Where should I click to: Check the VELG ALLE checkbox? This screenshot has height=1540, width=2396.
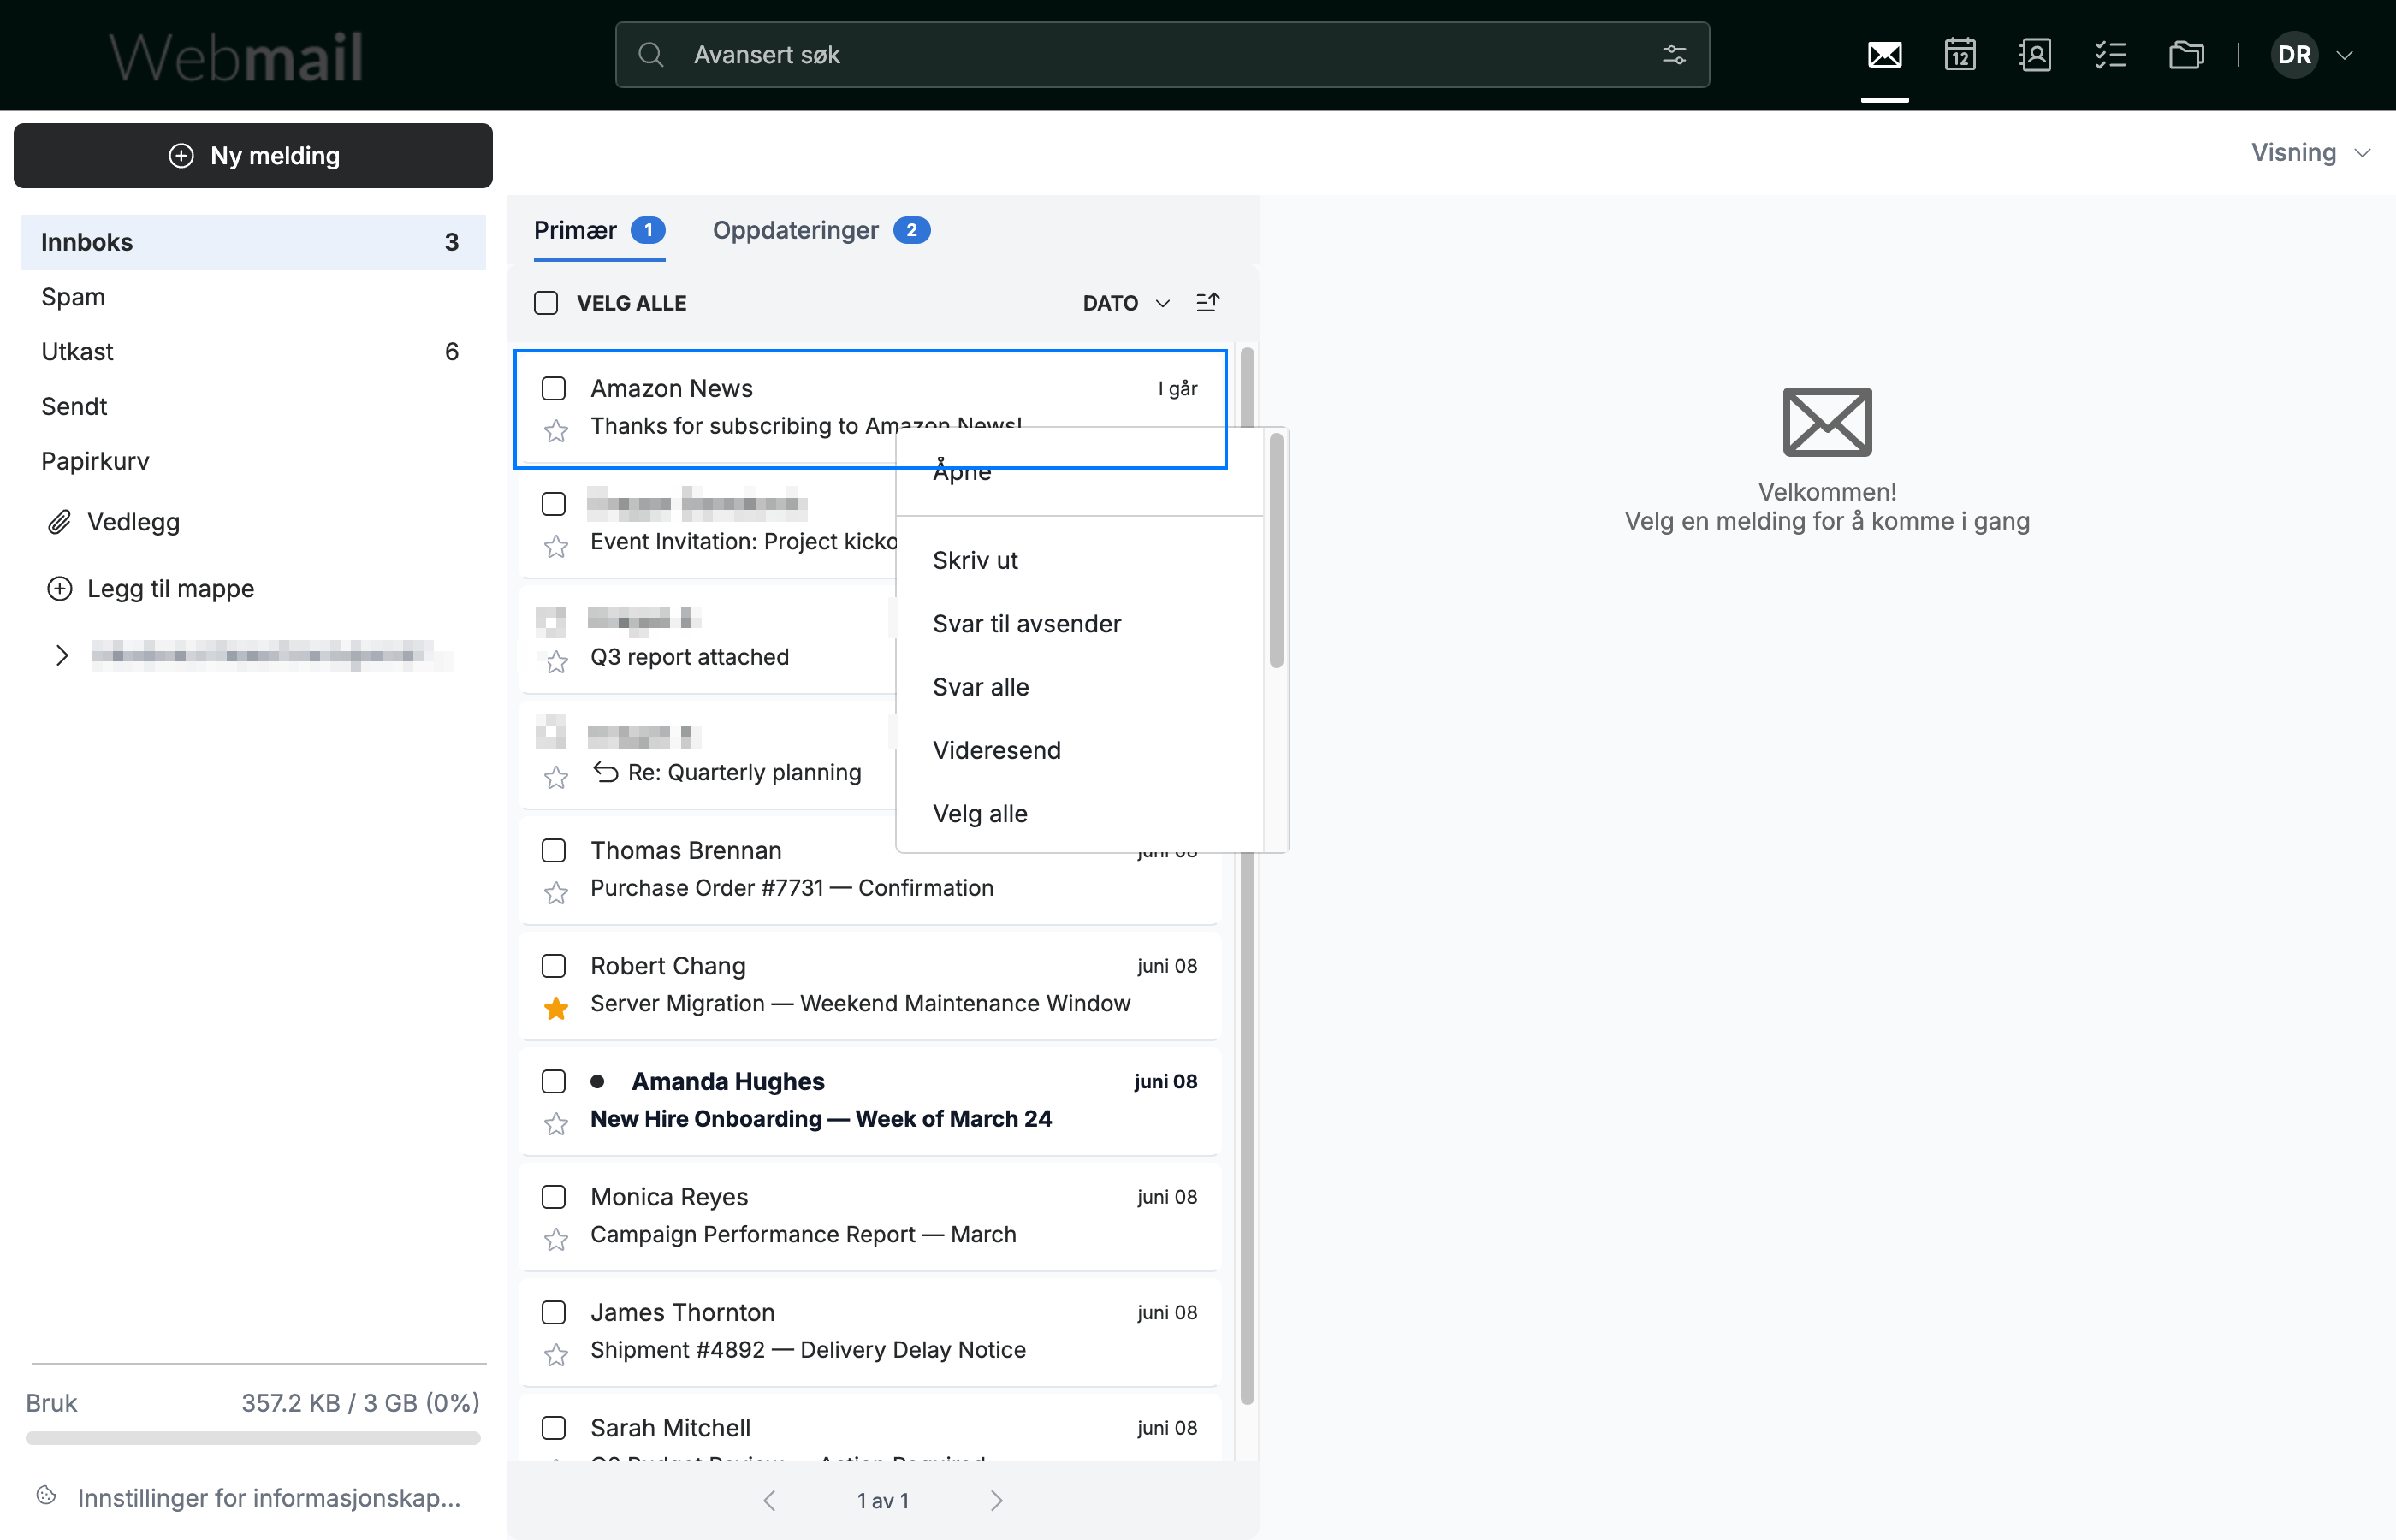[546, 303]
